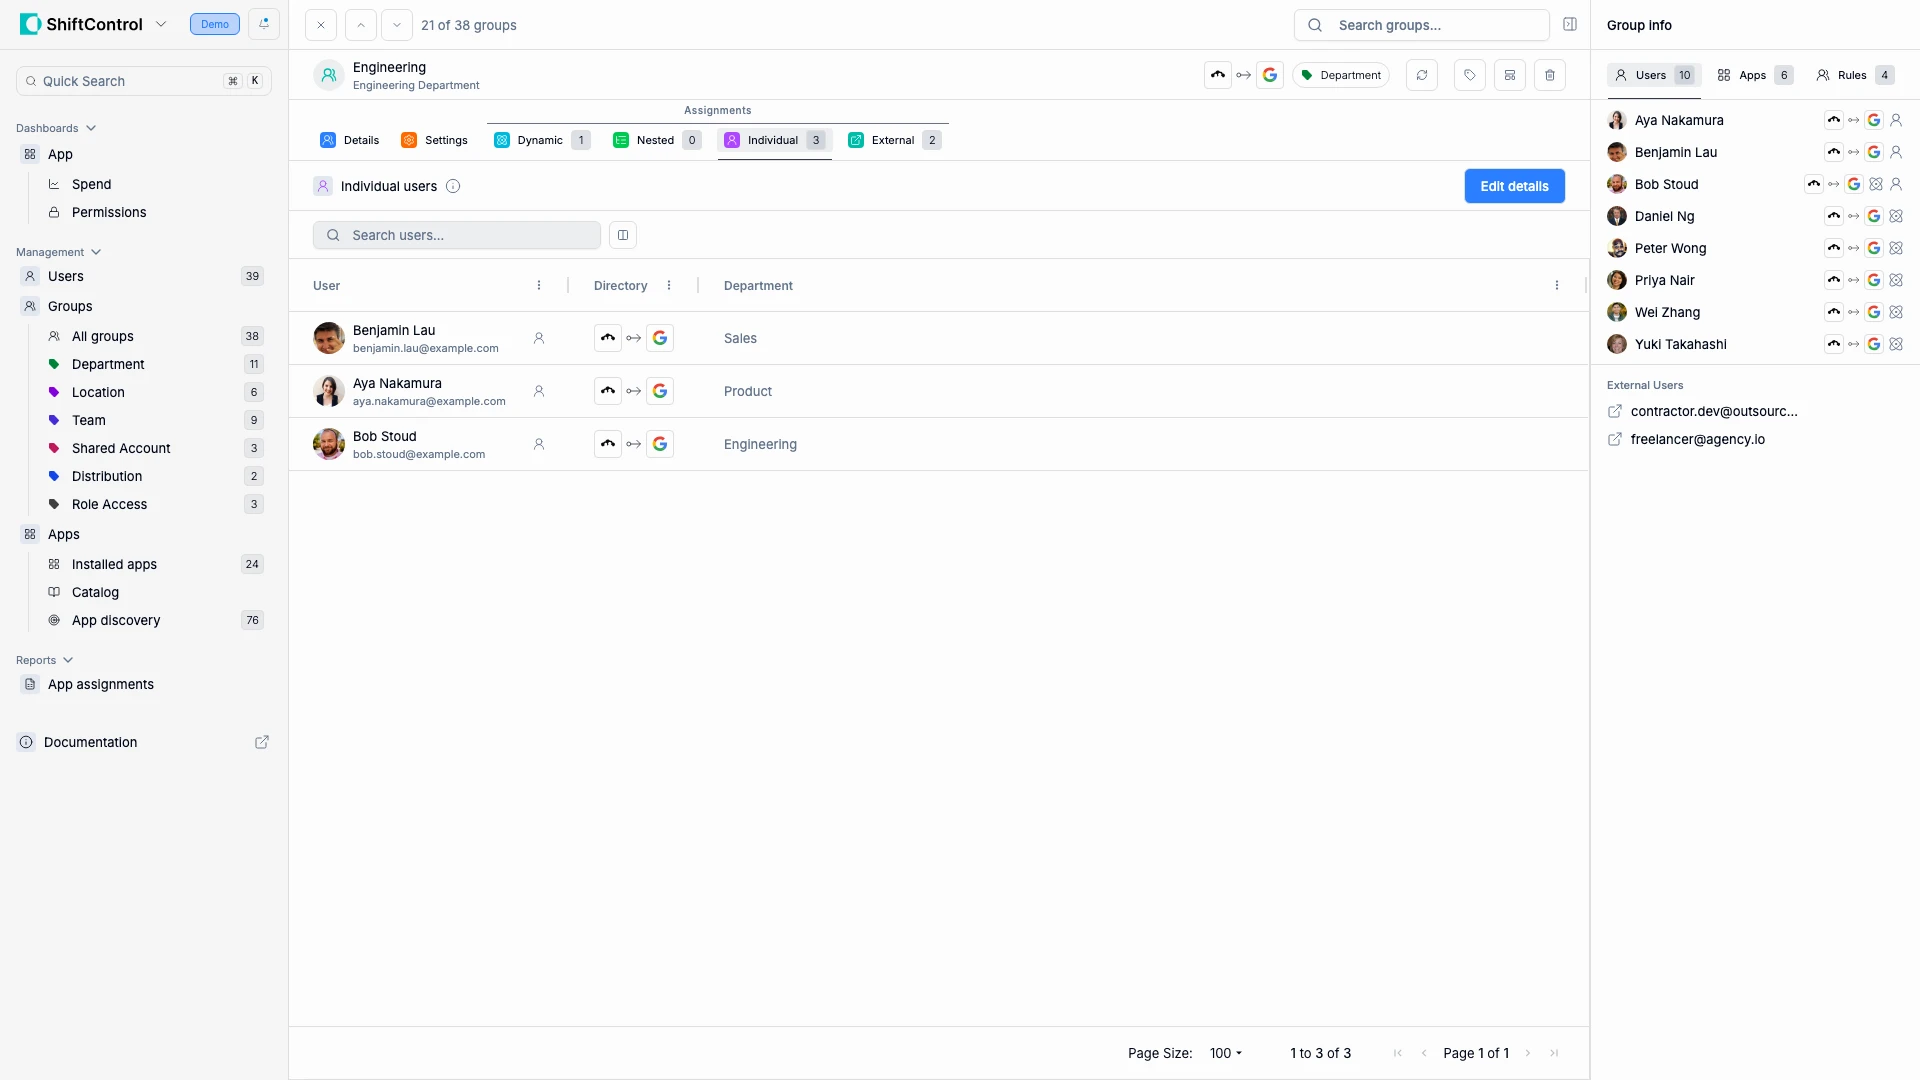Image resolution: width=1920 pixels, height=1080 pixels.
Task: Open the Documentation link in sidebar
Action: (x=91, y=742)
